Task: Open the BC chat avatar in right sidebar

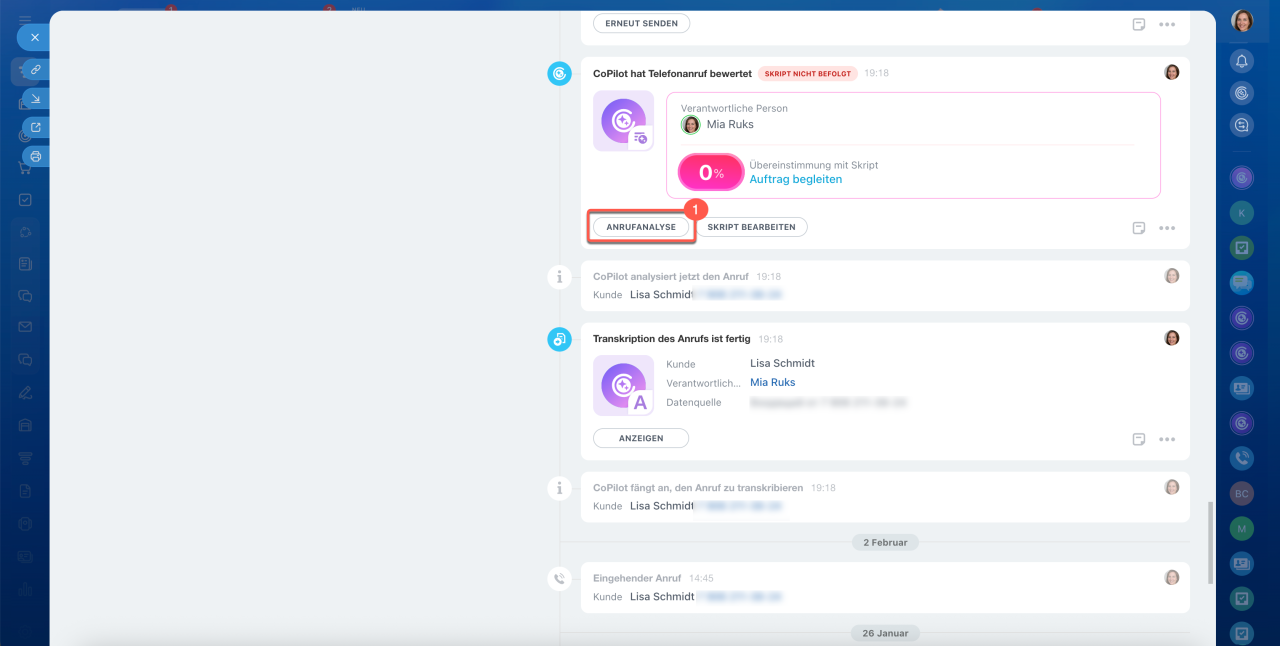Action: click(x=1242, y=494)
